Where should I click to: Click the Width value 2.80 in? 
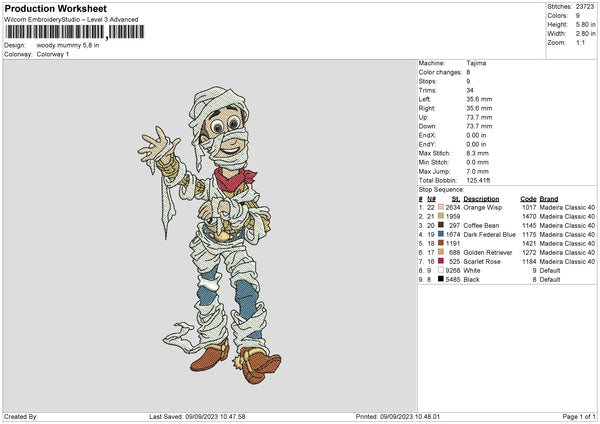point(585,34)
